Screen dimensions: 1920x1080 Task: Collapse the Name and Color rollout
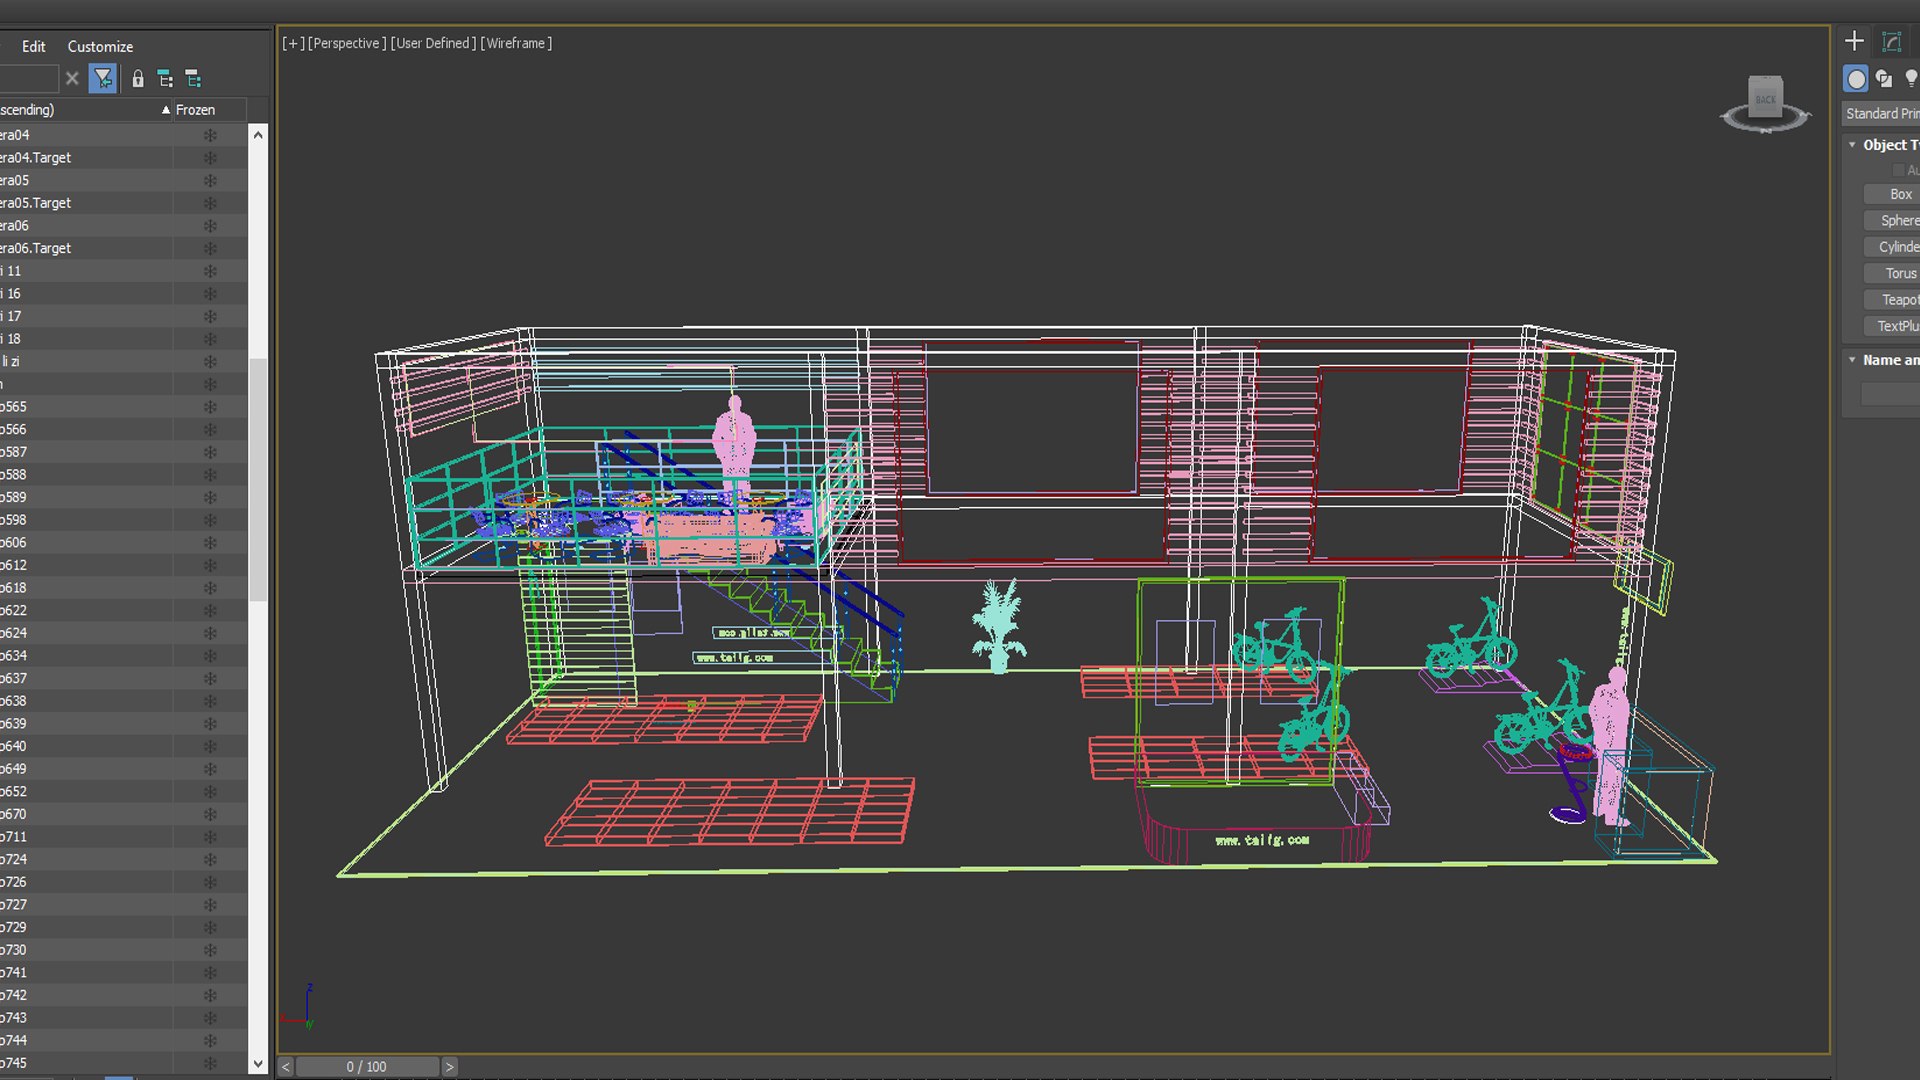[1852, 360]
